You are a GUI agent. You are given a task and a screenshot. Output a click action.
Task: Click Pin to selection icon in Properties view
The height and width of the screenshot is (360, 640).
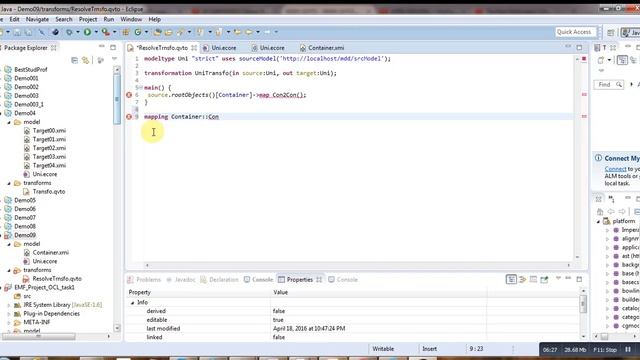pyautogui.click(x=544, y=279)
